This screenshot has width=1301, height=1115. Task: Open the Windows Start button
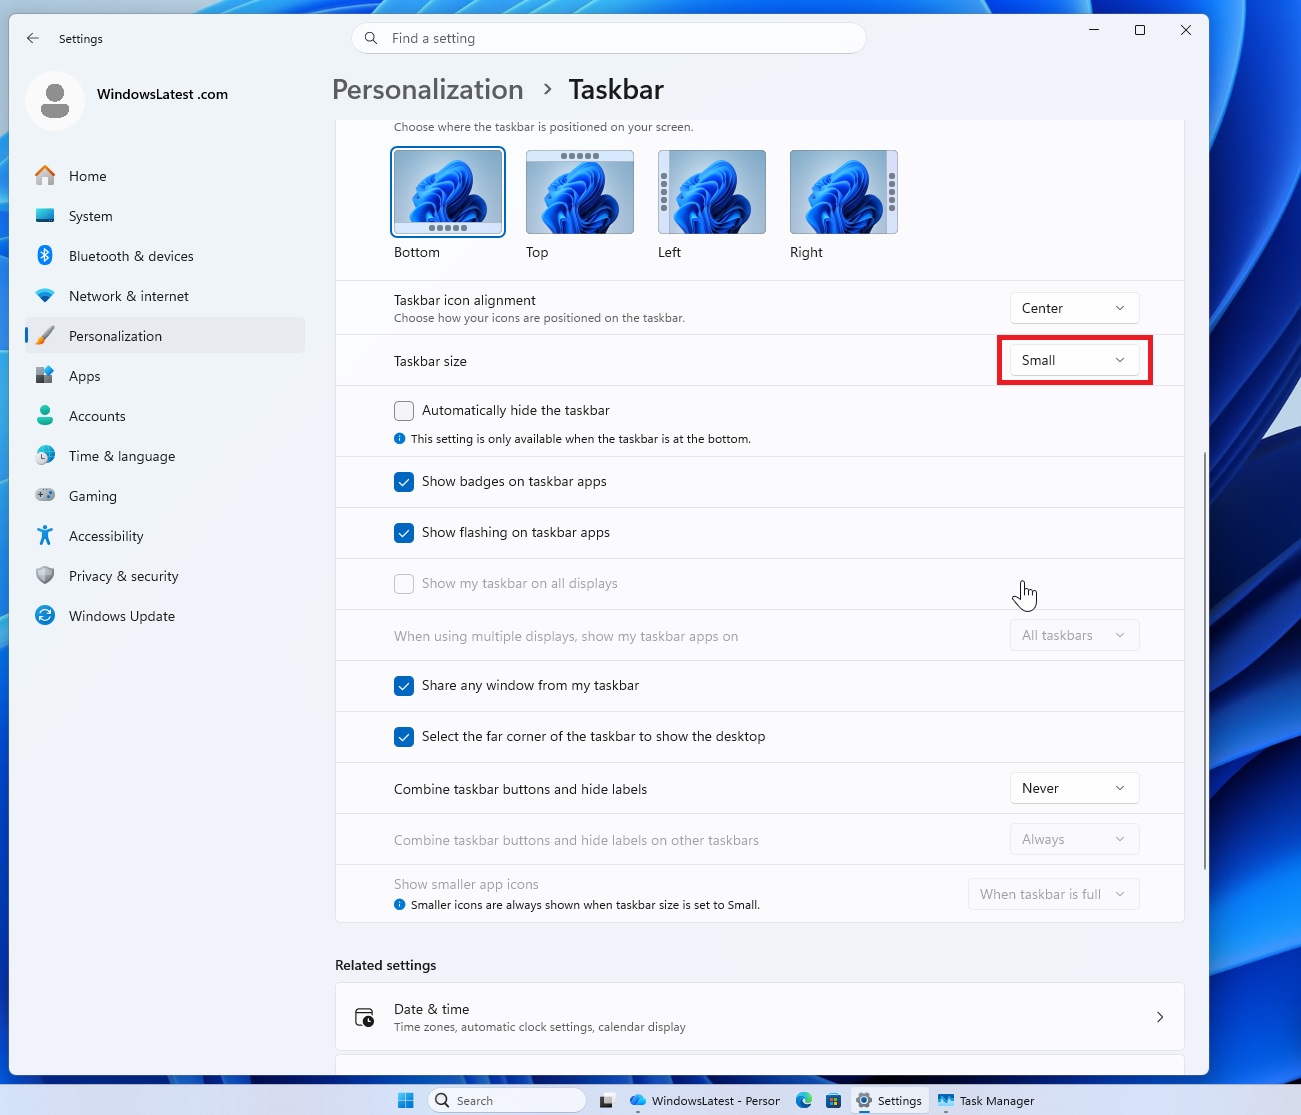(405, 1100)
